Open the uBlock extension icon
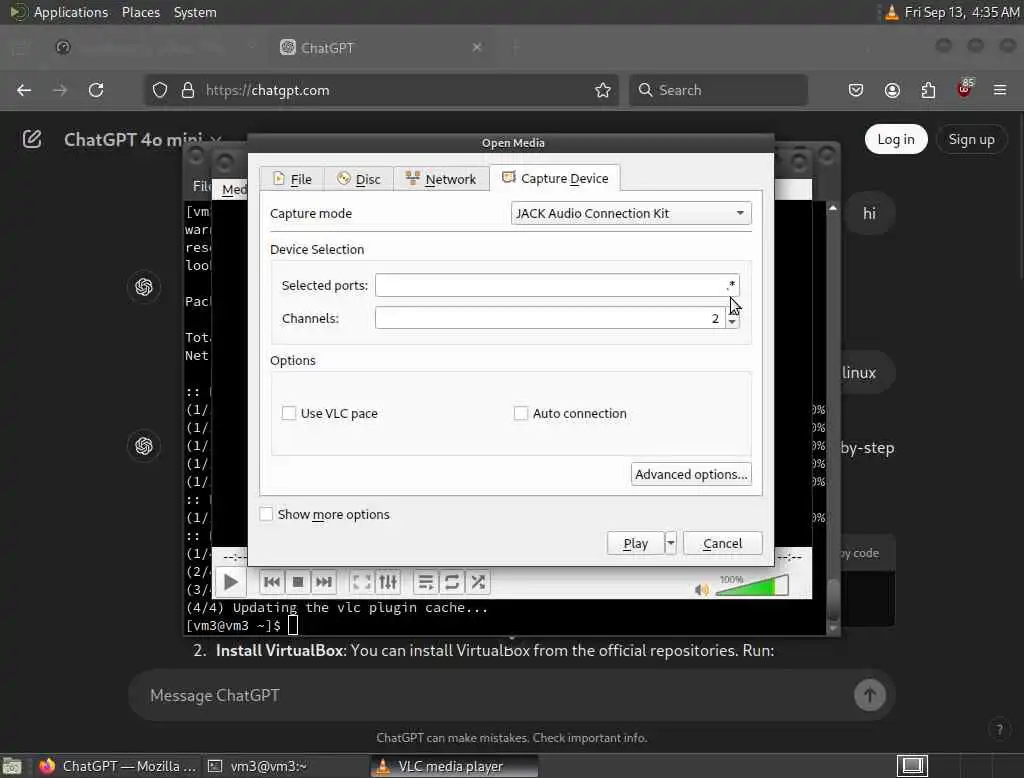1024x778 pixels. pos(965,89)
